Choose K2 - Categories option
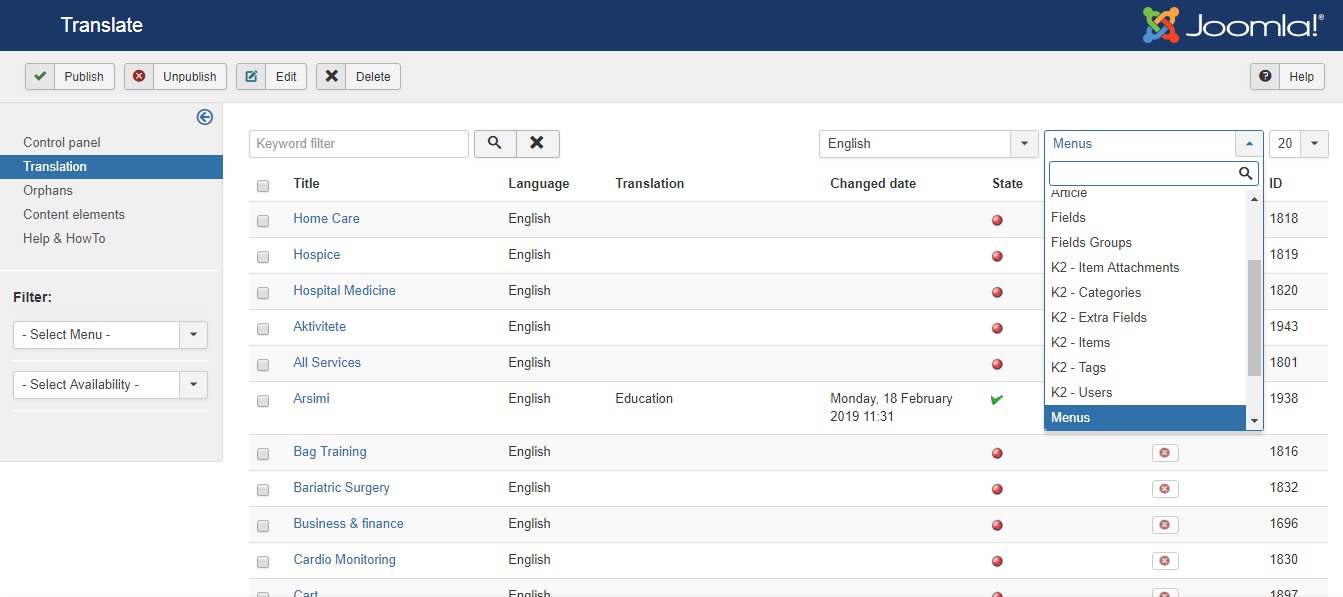 click(1146, 292)
